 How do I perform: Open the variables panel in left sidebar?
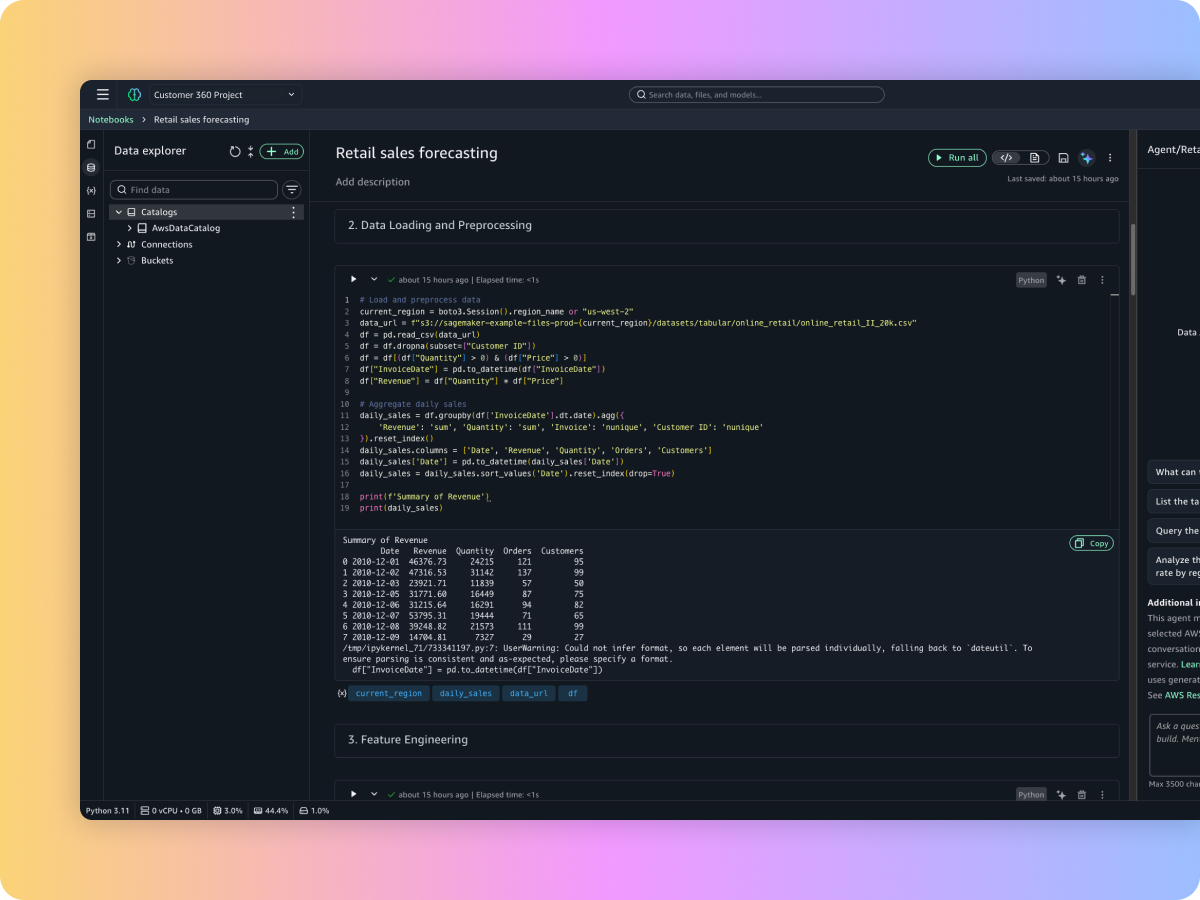click(91, 190)
